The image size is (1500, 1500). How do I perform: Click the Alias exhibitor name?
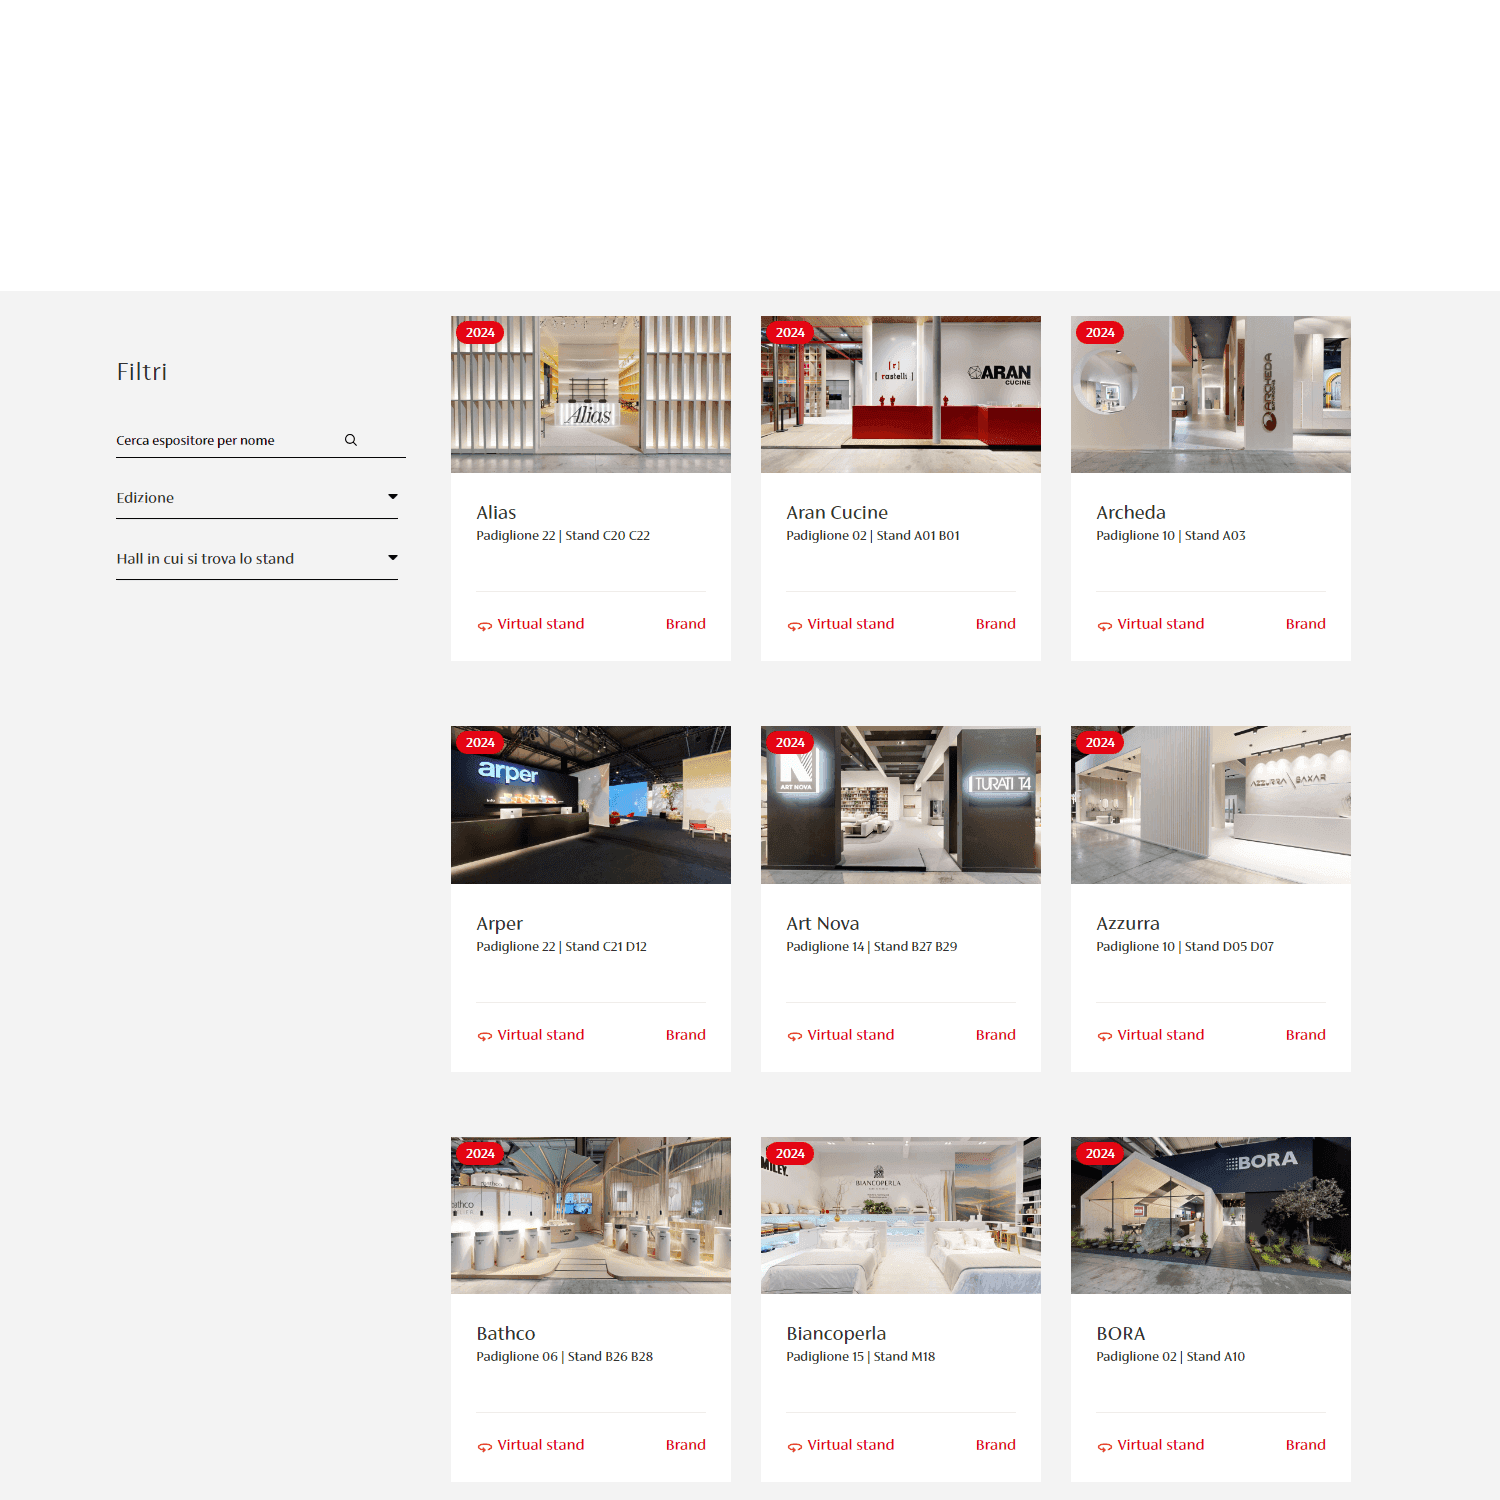click(x=496, y=513)
